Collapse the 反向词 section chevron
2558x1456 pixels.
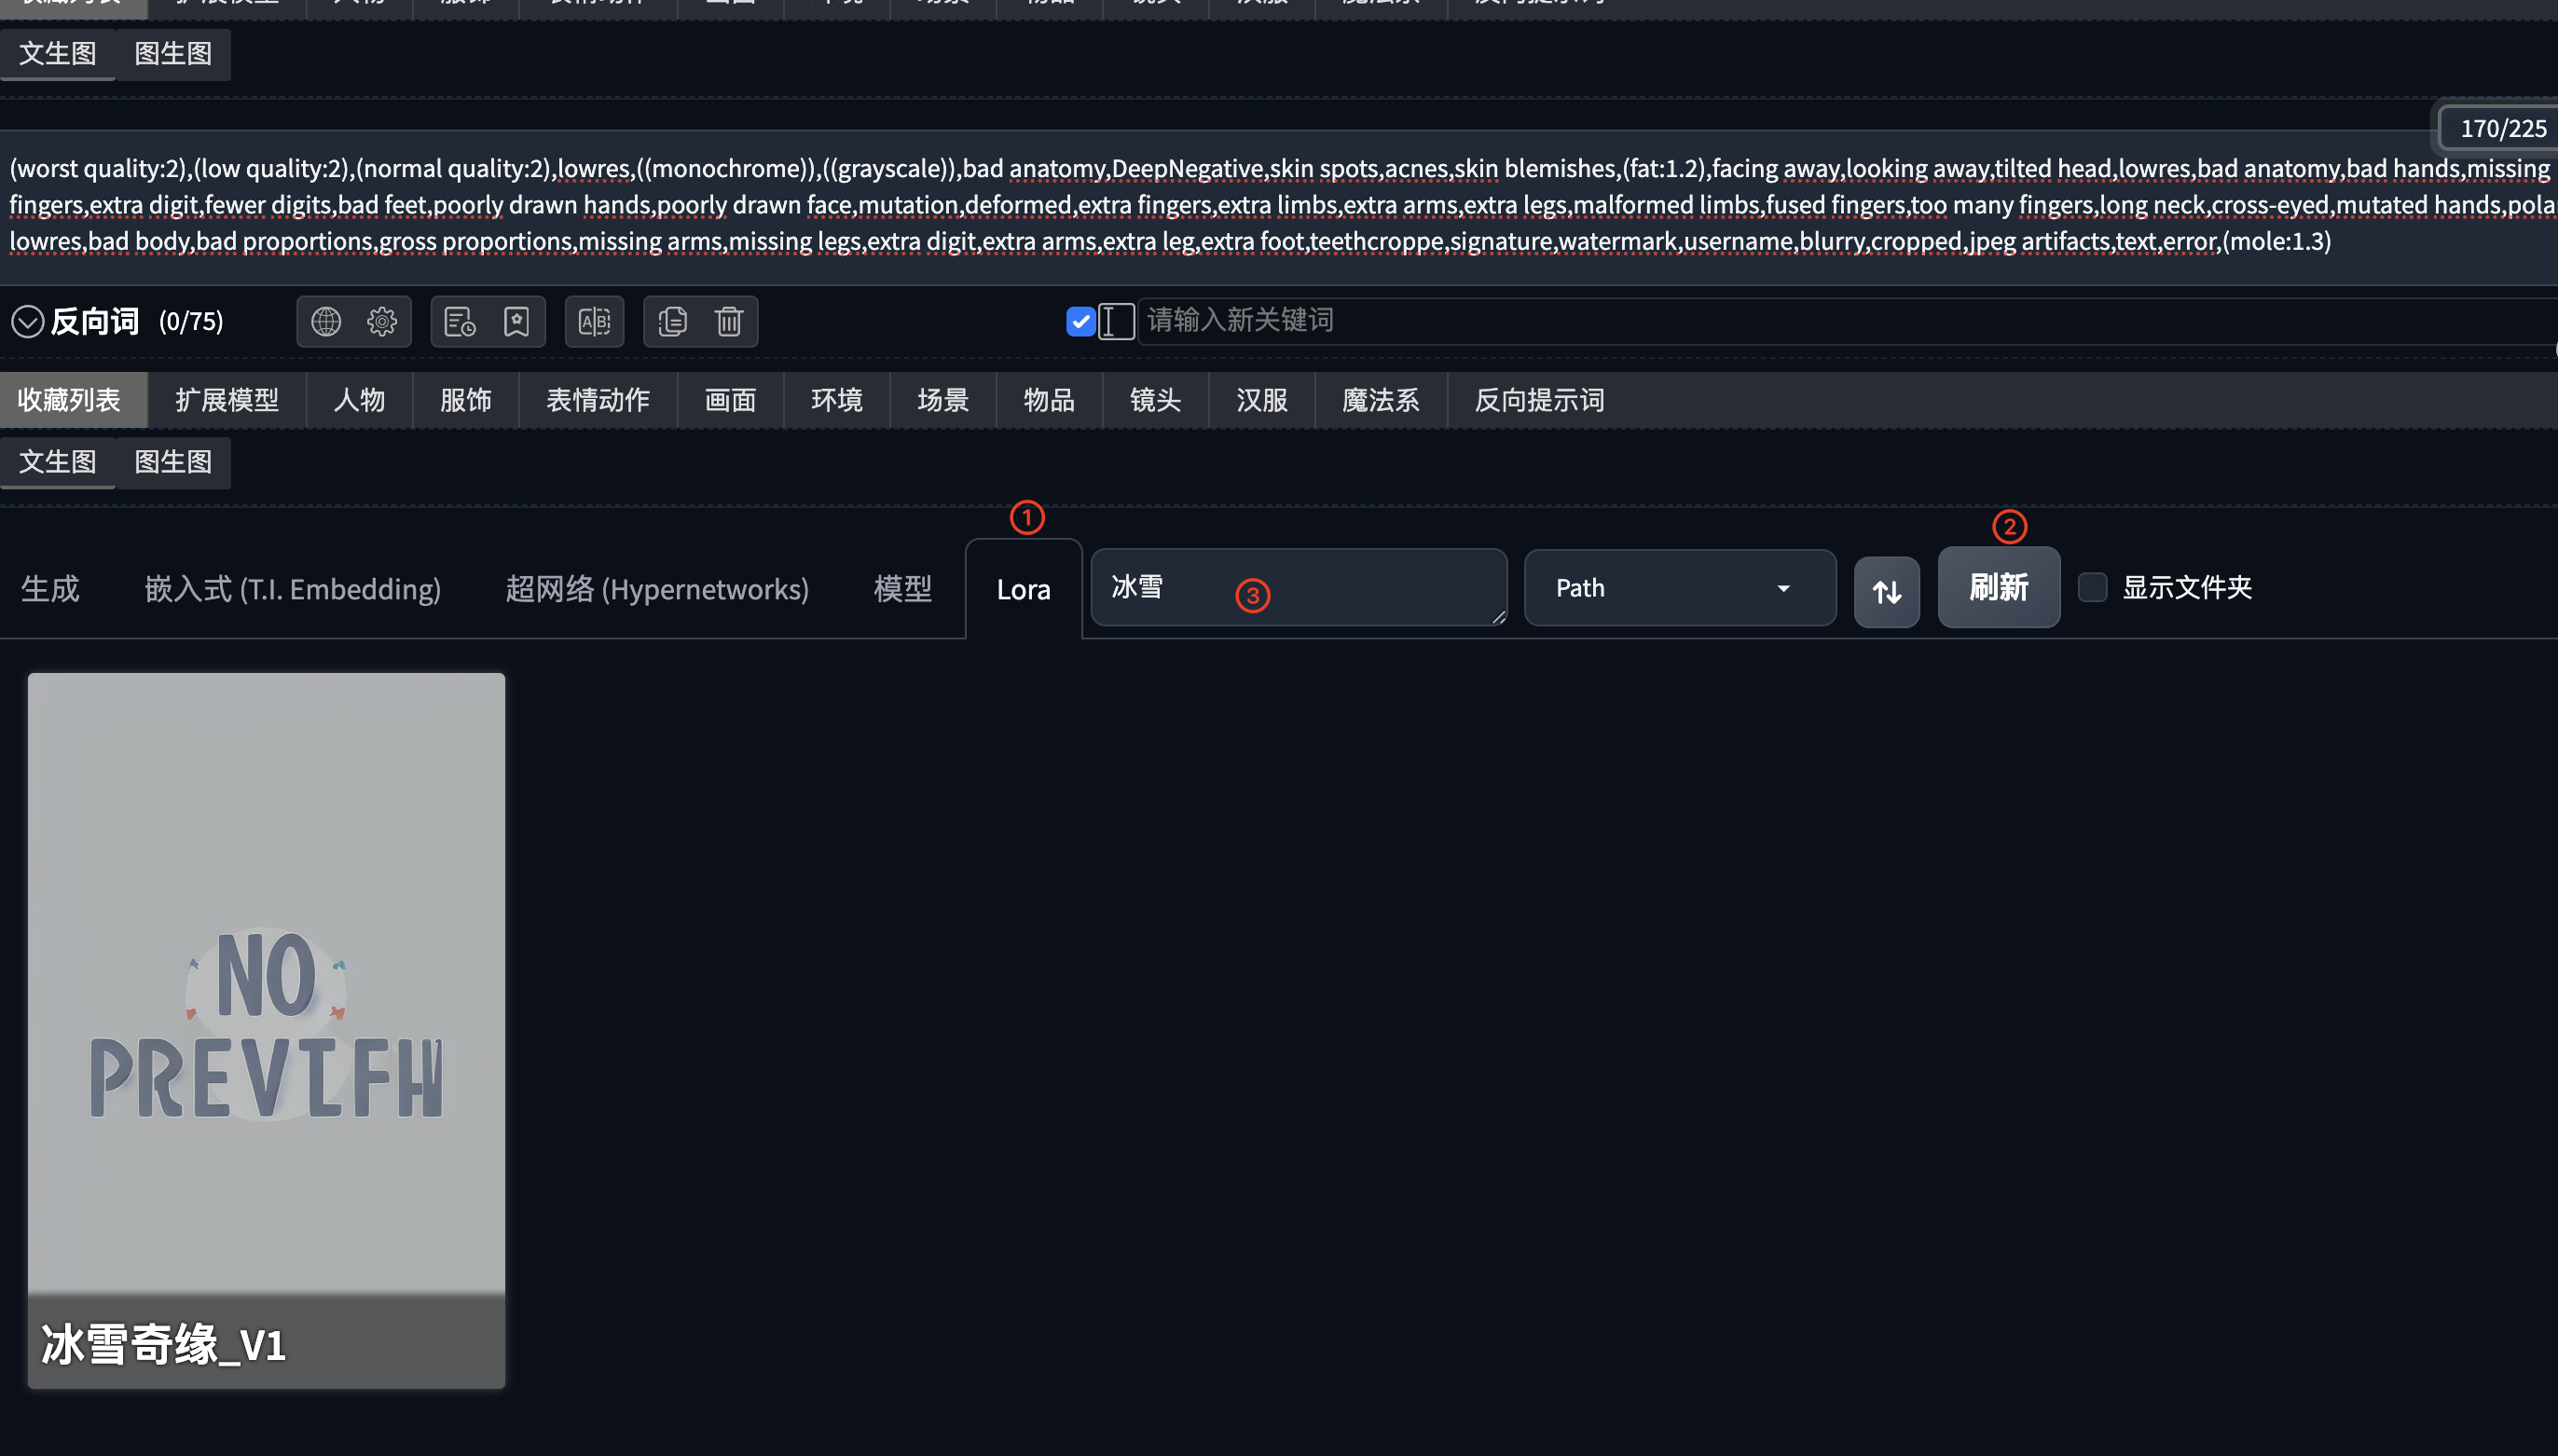pos(27,322)
